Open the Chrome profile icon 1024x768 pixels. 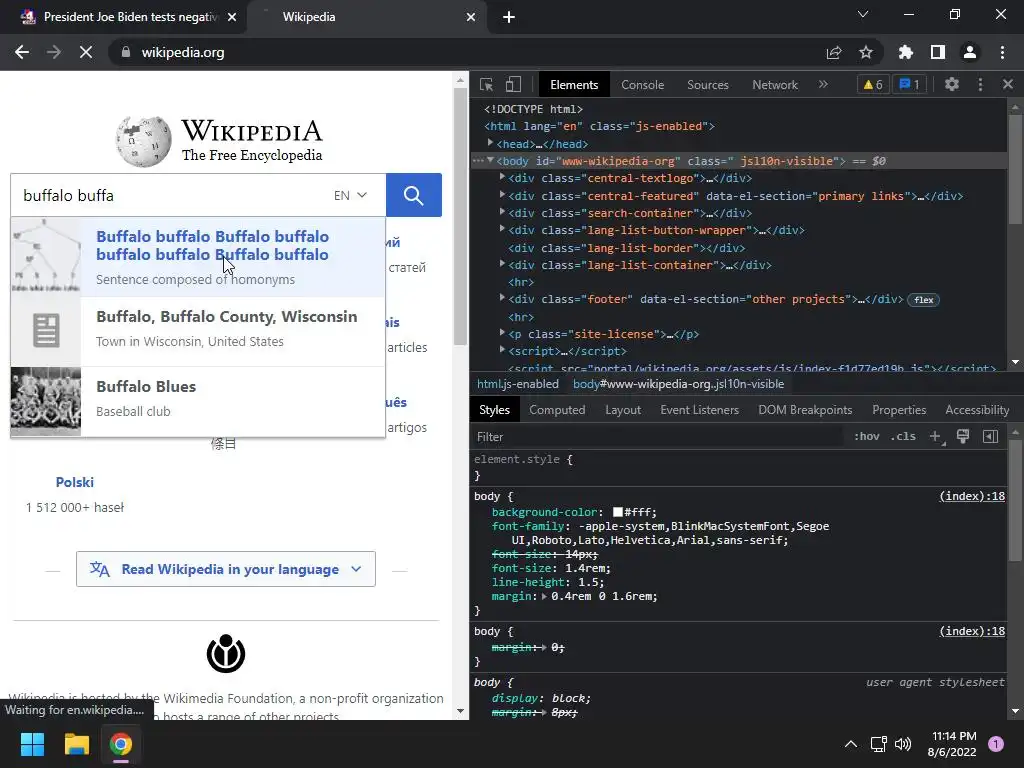point(970,52)
